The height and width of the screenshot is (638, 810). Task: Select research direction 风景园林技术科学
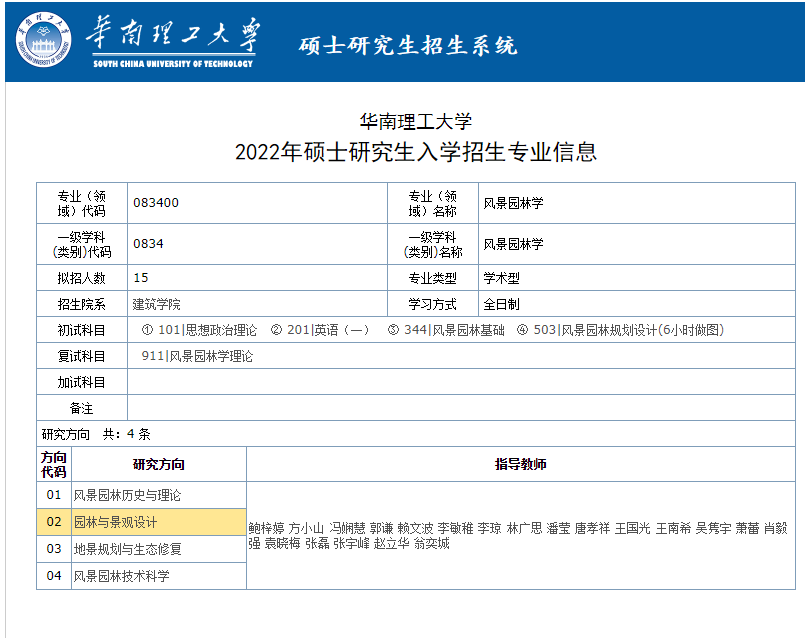pos(121,576)
